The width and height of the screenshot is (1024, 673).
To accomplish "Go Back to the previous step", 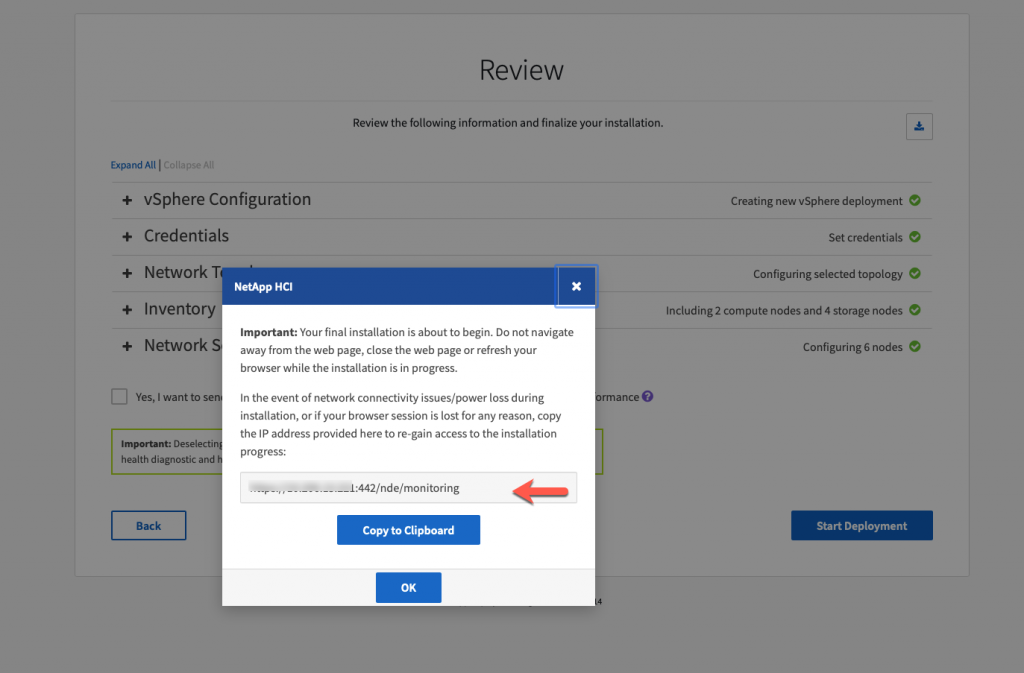I will [x=148, y=525].
